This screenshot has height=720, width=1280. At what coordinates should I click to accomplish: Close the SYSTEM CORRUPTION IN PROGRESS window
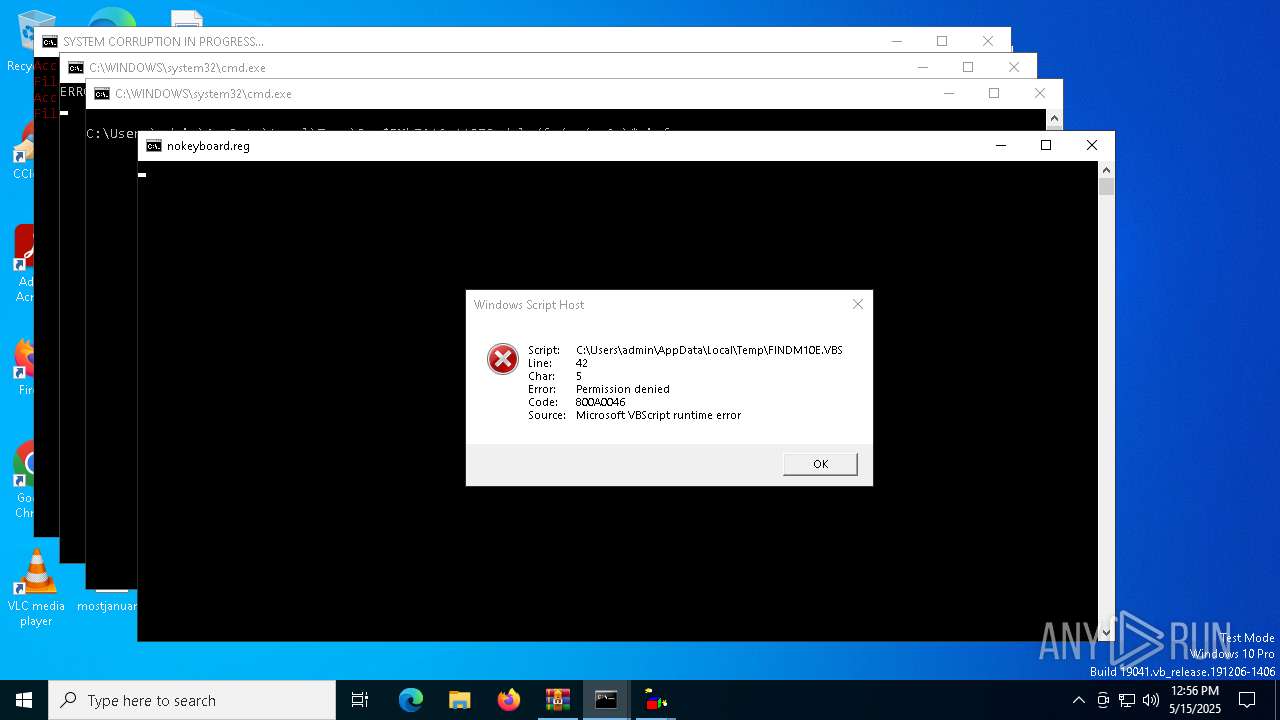click(988, 41)
